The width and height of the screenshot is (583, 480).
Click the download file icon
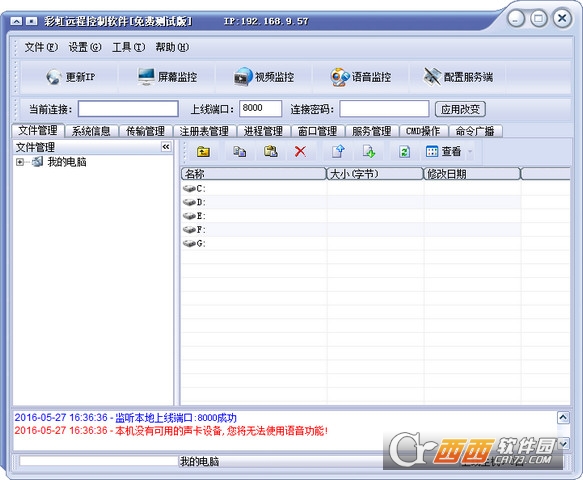coord(368,152)
